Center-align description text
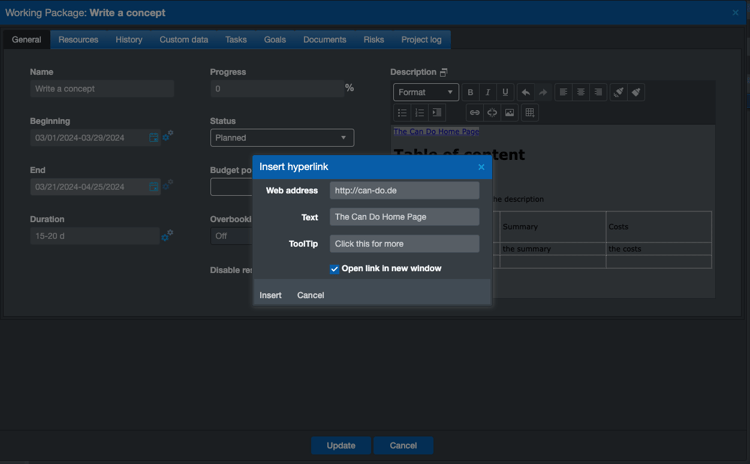Viewport: 750px width, 464px height. pos(581,92)
